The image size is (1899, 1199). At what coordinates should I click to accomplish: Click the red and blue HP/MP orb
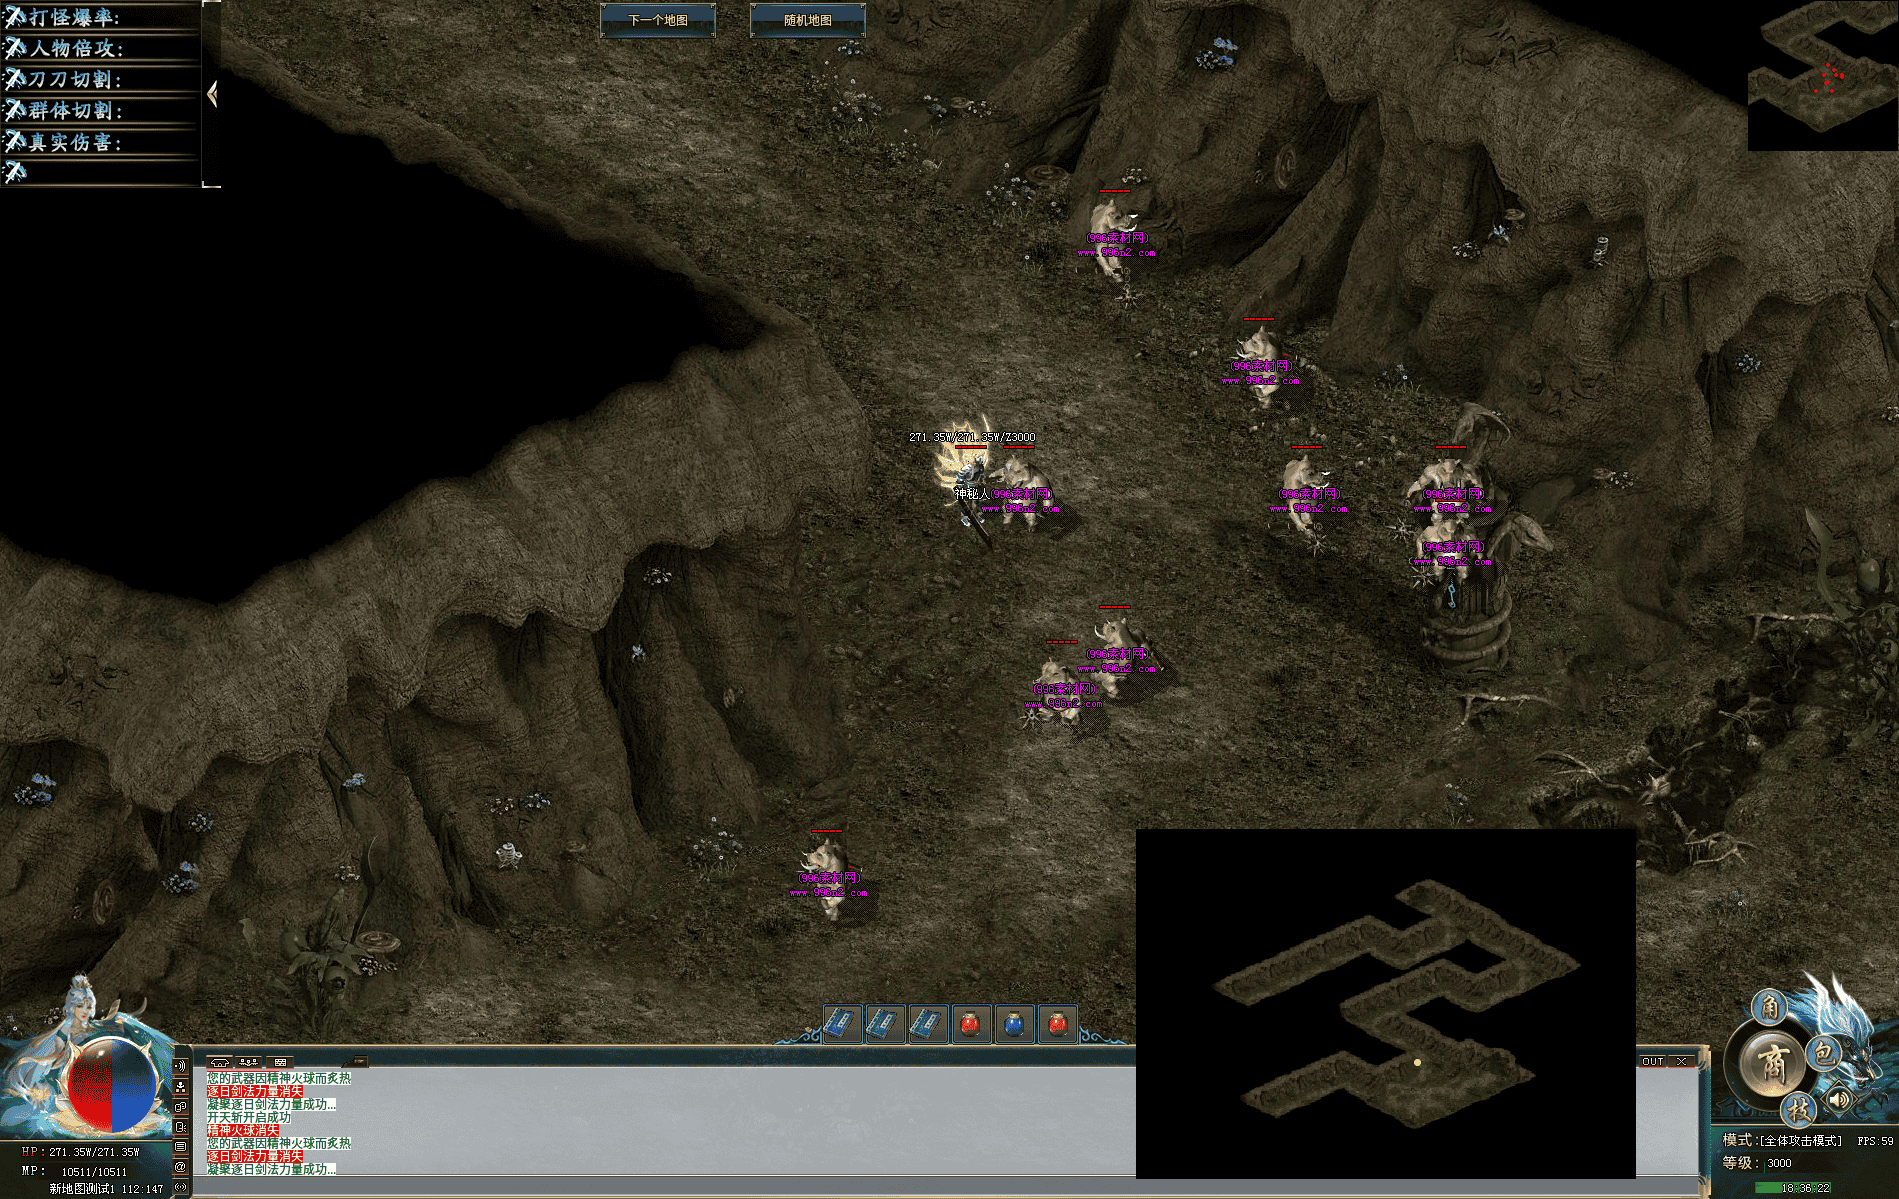point(111,1087)
